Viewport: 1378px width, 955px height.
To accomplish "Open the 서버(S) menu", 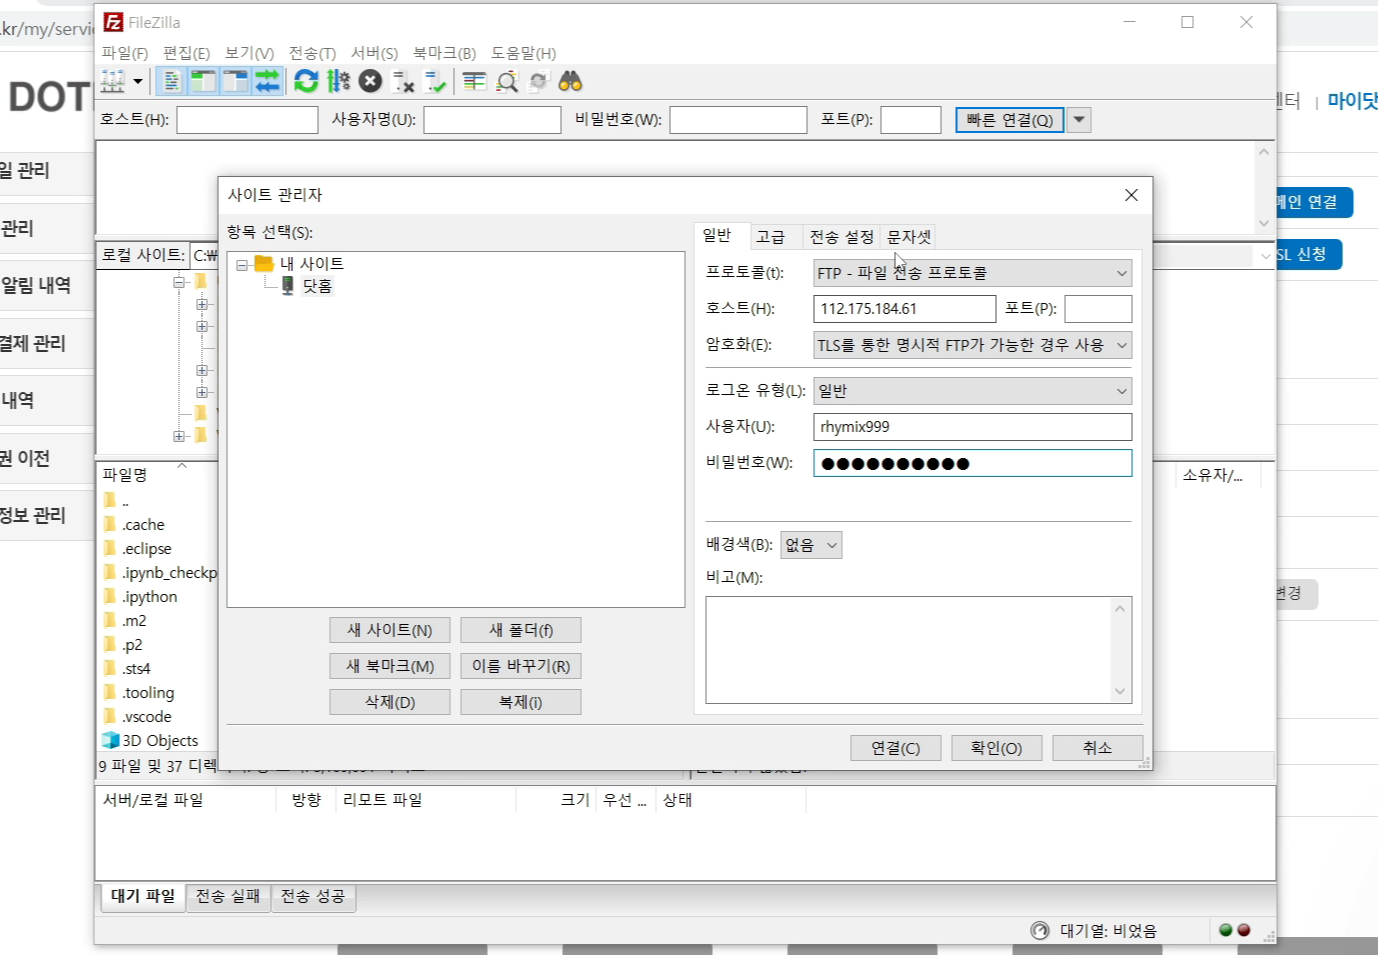I will 374,53.
